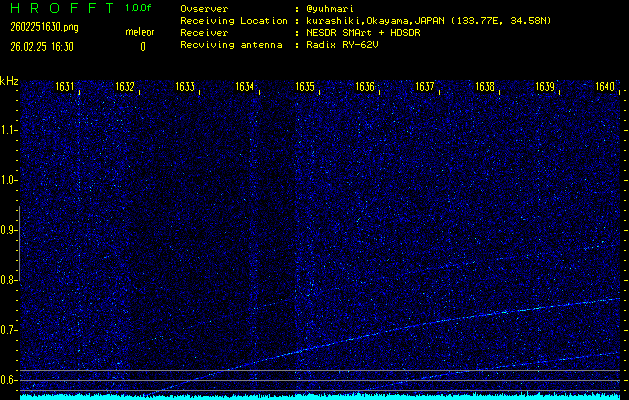
Task: Click the meteor count label
Action: 140,32
